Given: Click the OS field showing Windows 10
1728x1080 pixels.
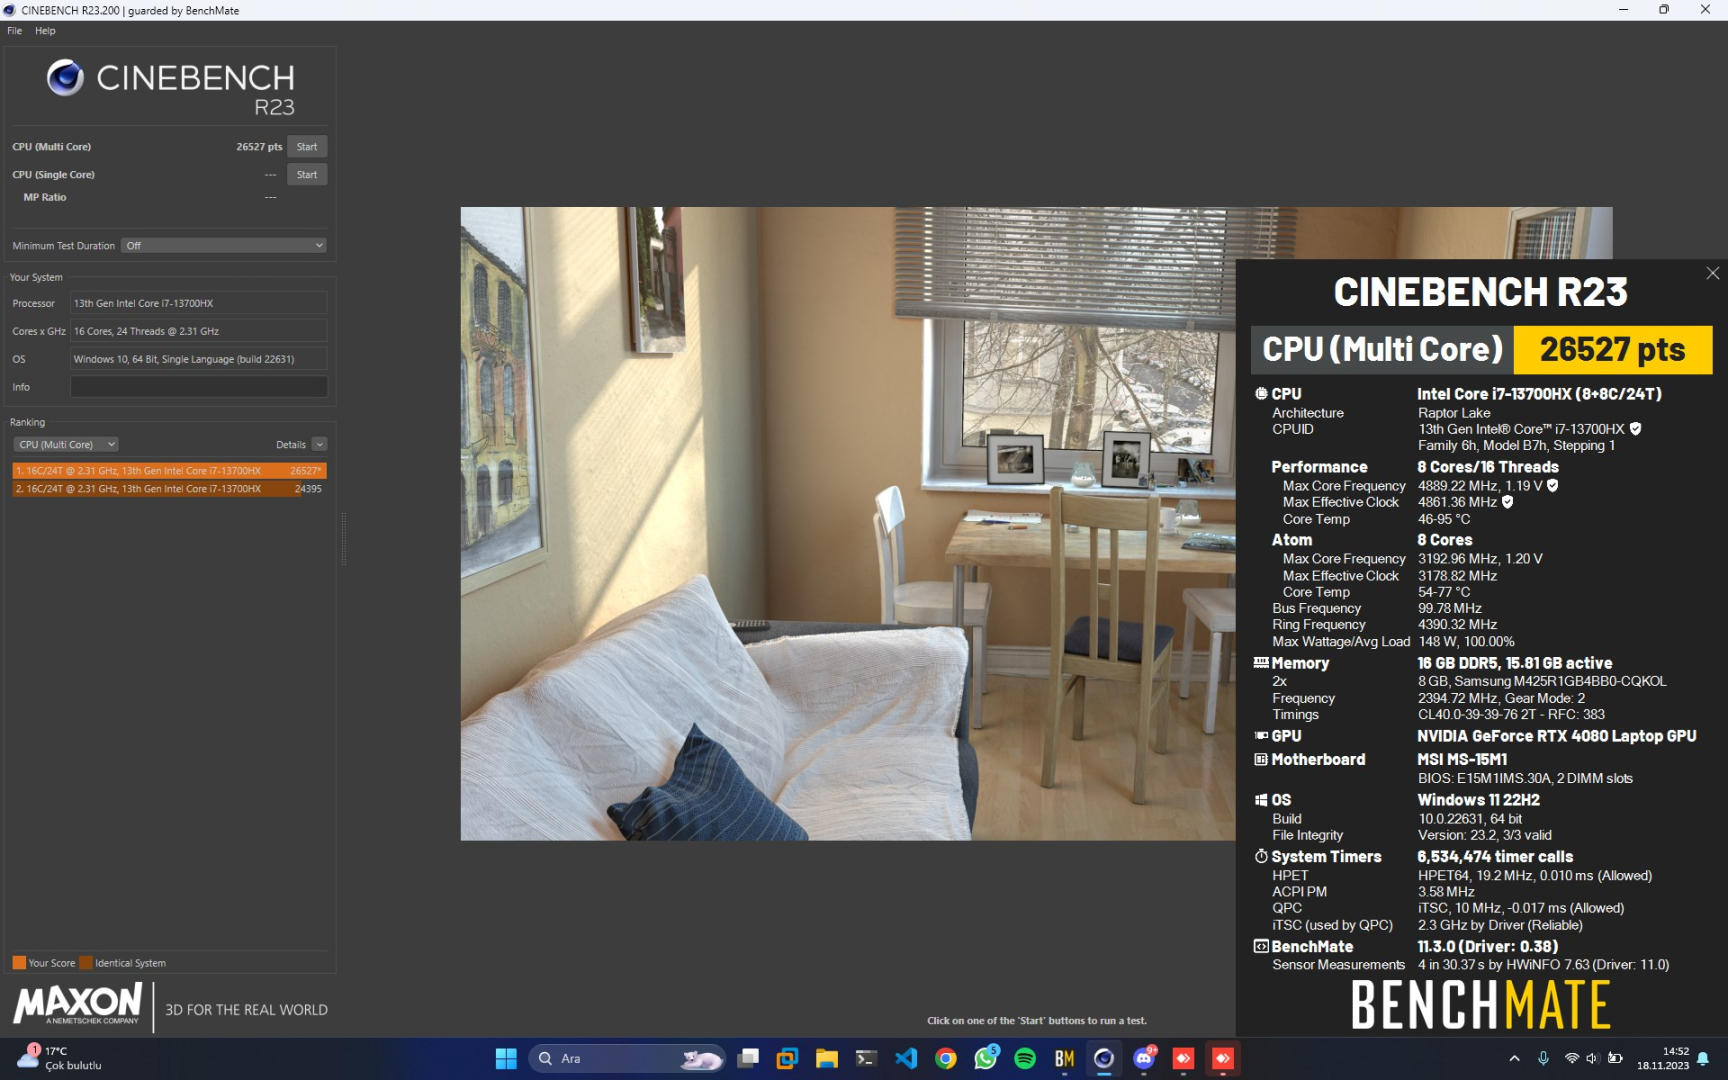Looking at the screenshot, I should pos(199,359).
